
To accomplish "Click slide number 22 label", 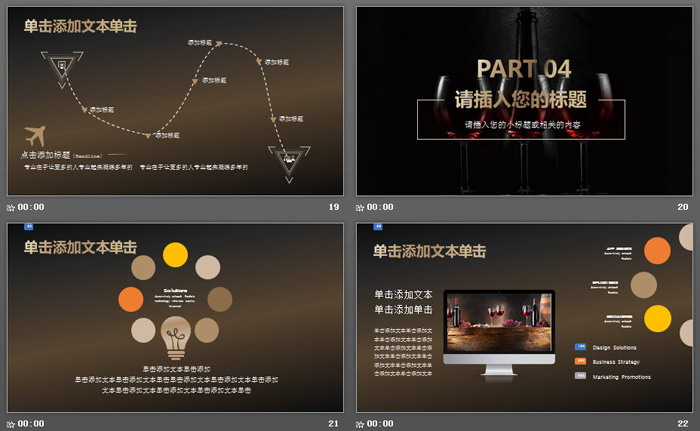I will tap(683, 424).
